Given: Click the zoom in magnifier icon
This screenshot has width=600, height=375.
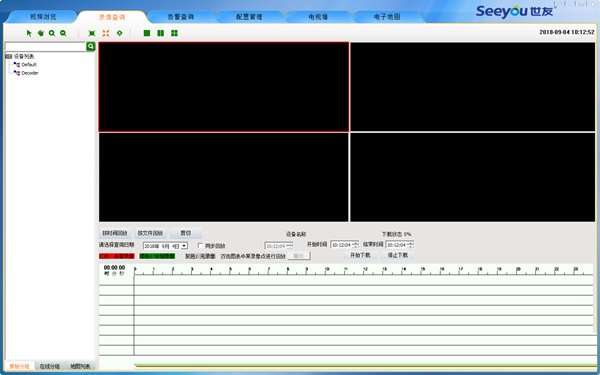Looking at the screenshot, I should [52, 34].
